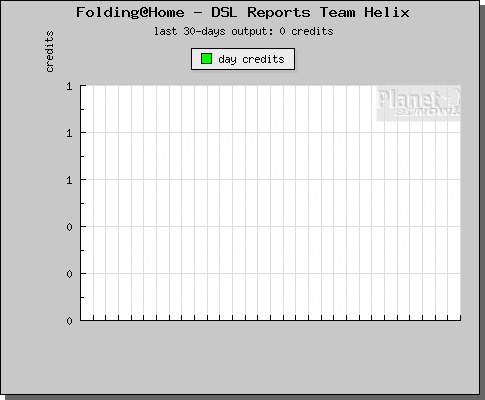This screenshot has height=400, width=485.
Task: Click the third '1' y-axis label
Action: pyautogui.click(x=69, y=180)
